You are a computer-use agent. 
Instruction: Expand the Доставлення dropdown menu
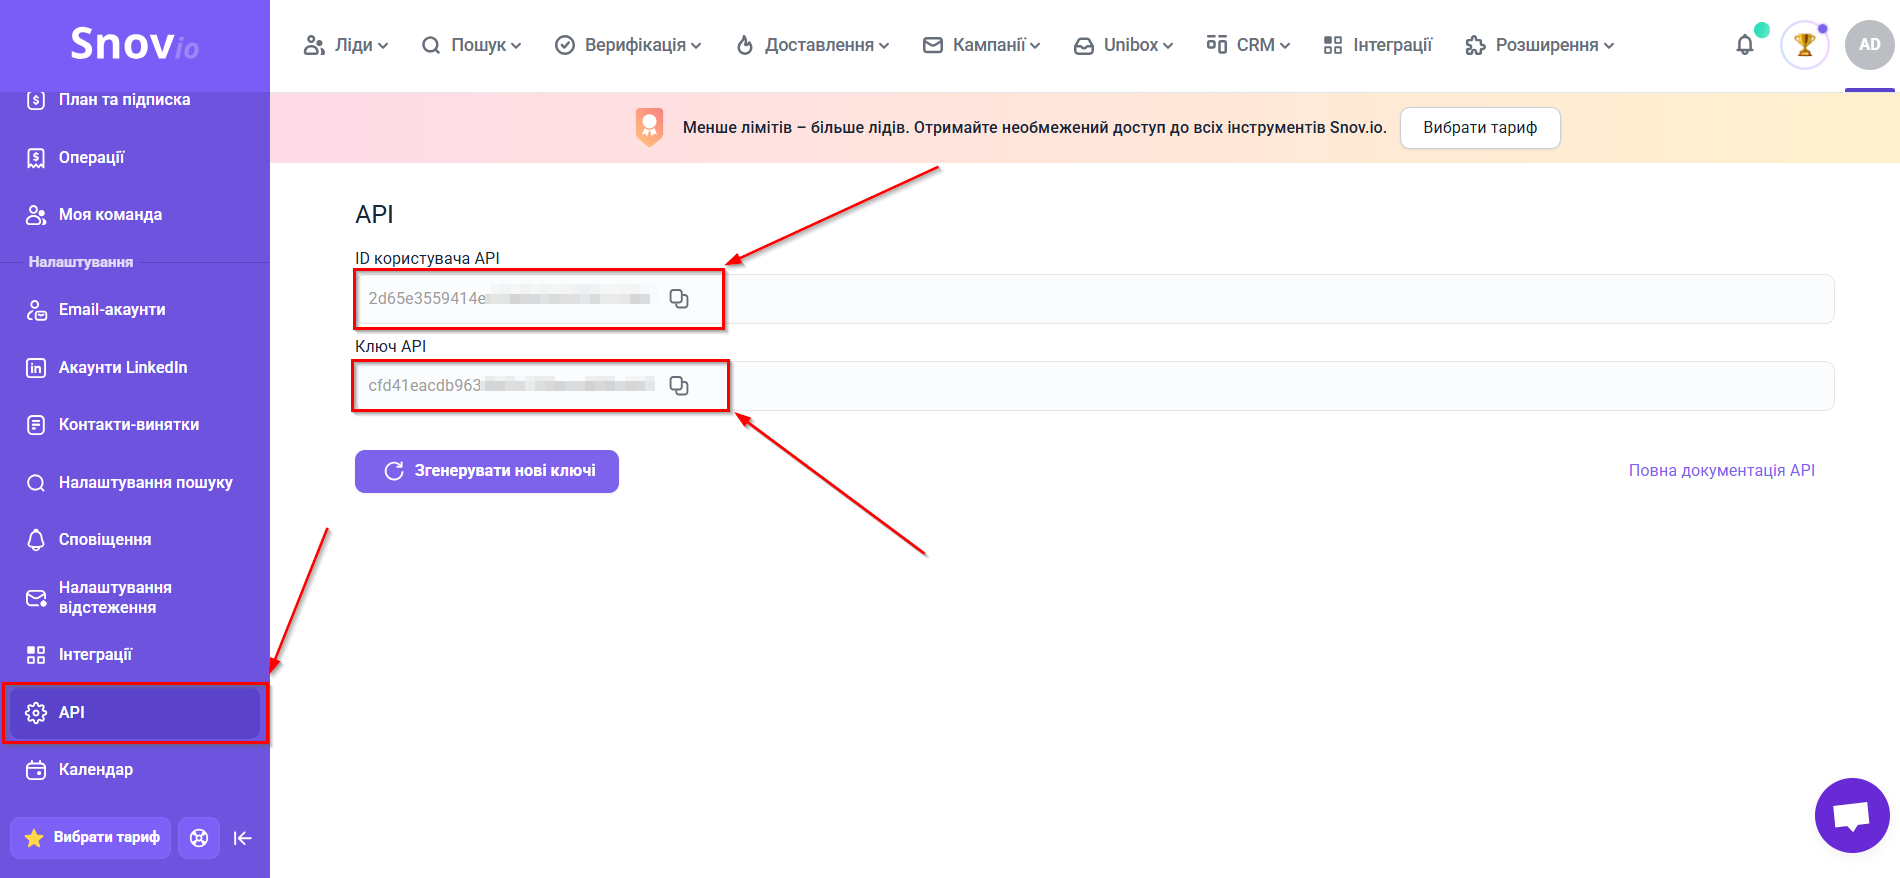pos(812,45)
